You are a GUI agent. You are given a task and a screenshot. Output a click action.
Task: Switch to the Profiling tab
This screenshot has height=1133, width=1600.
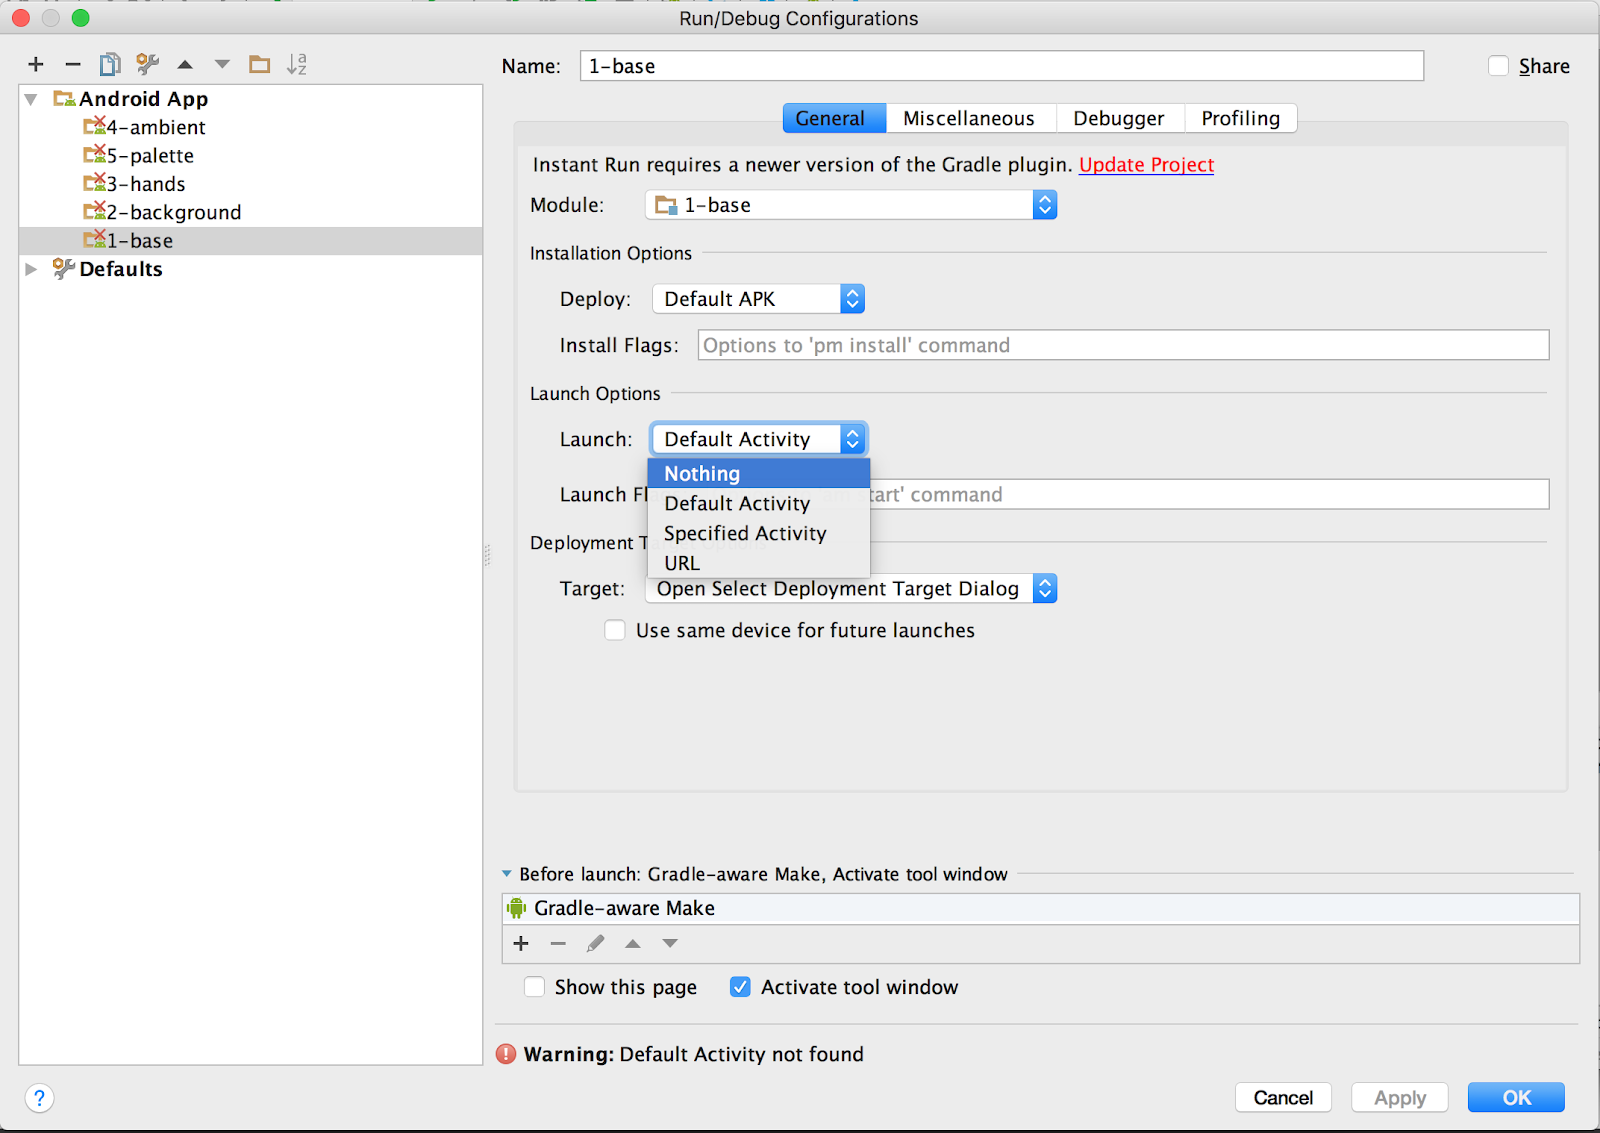tap(1241, 118)
